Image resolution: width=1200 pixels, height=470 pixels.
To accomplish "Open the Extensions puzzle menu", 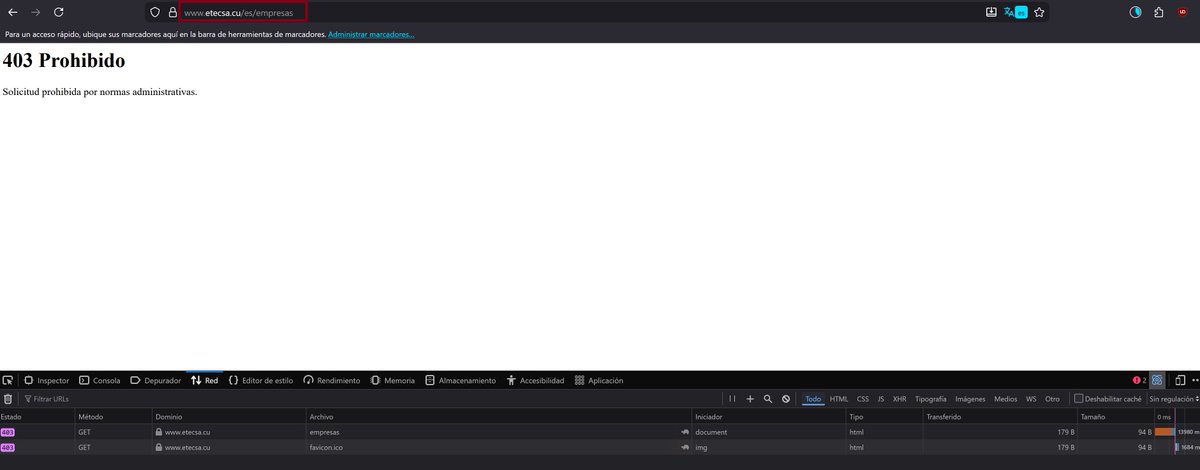I will click(1159, 12).
